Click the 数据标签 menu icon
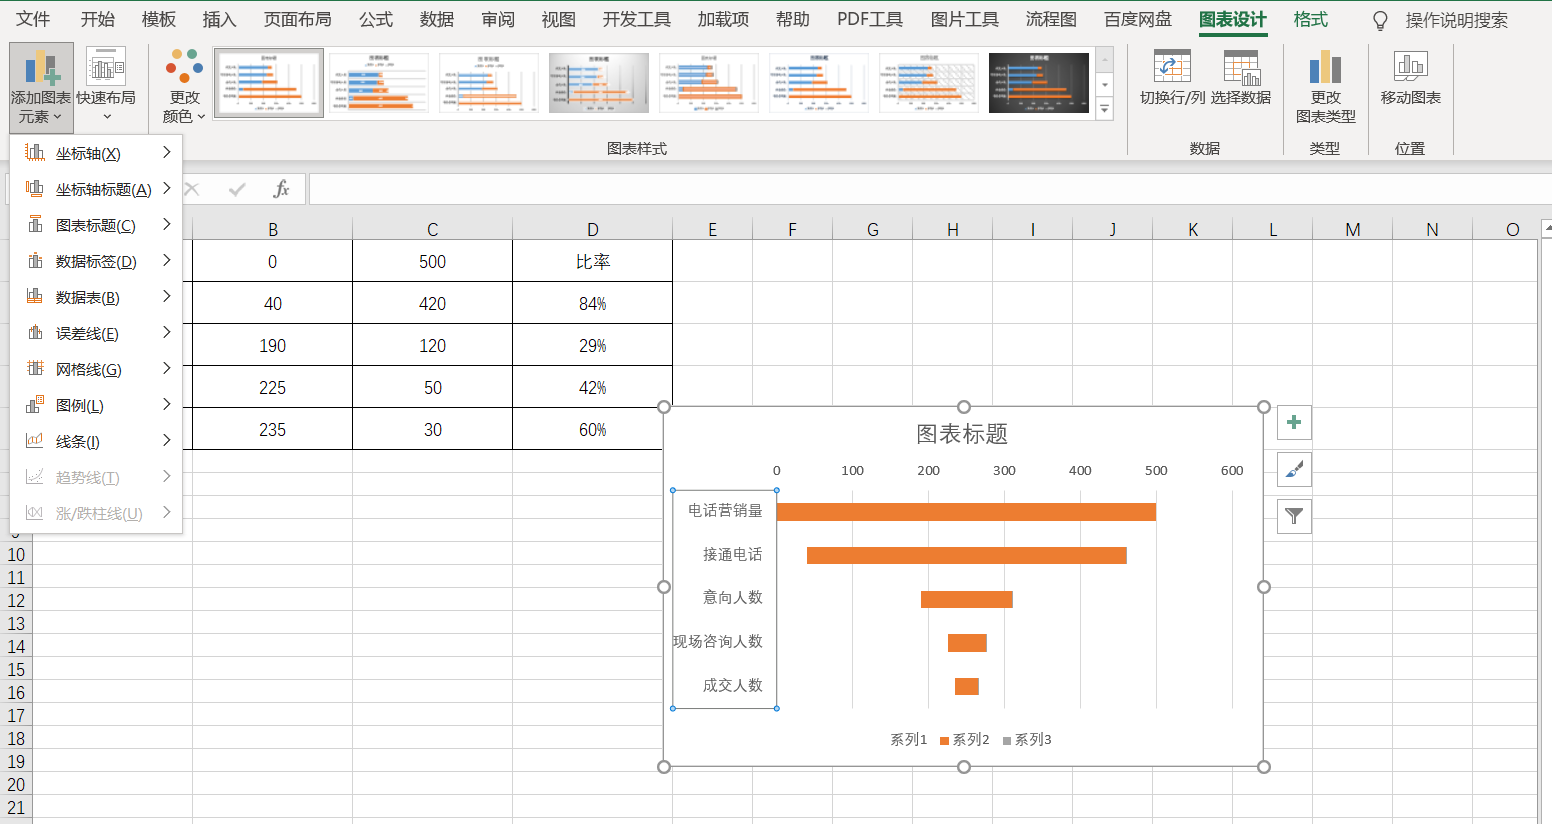1552x824 pixels. pos(35,261)
